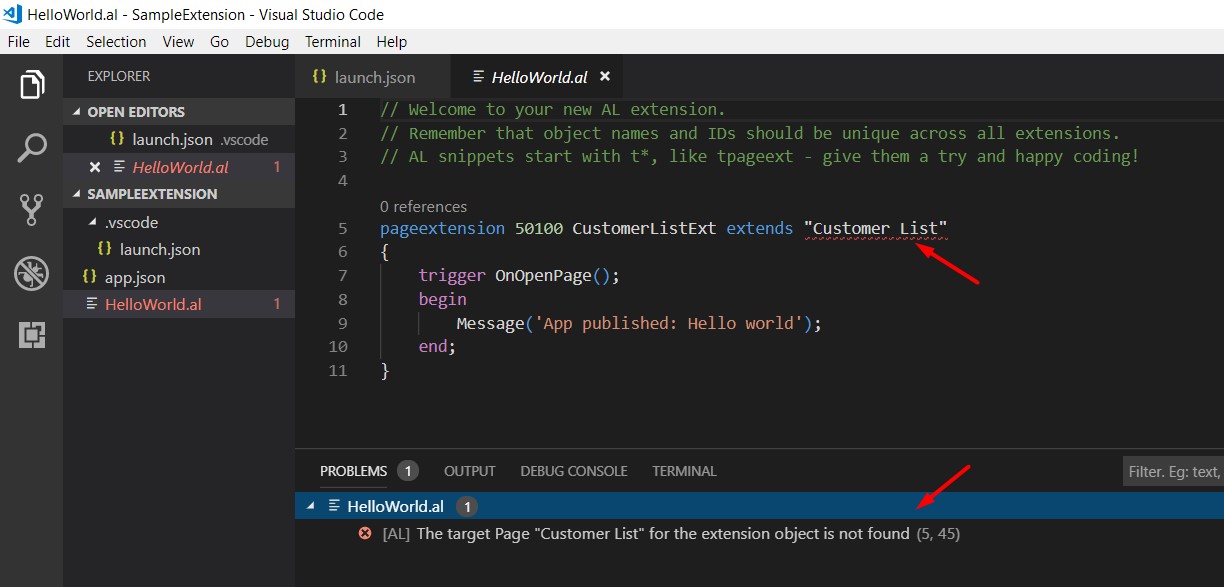This screenshot has width=1224, height=587.
Task: Switch to the TERMINAL tab
Action: coord(684,471)
